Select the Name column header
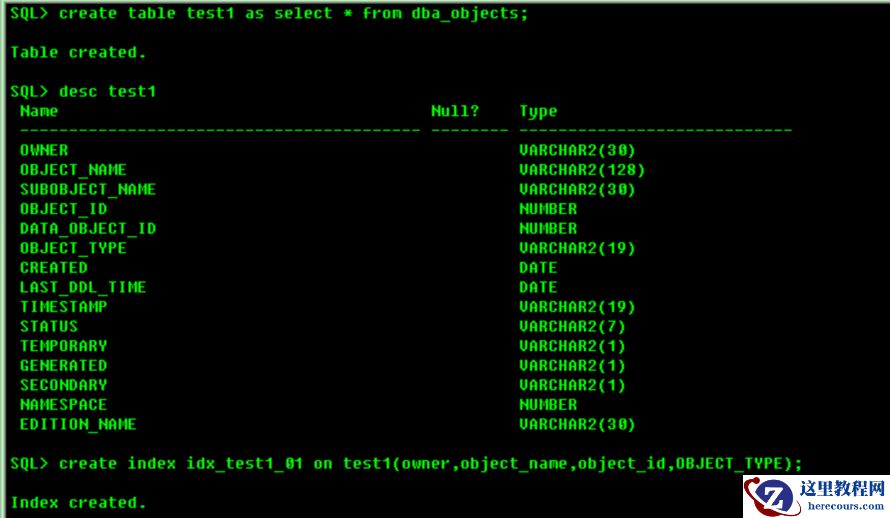The image size is (890, 518). coord(39,111)
